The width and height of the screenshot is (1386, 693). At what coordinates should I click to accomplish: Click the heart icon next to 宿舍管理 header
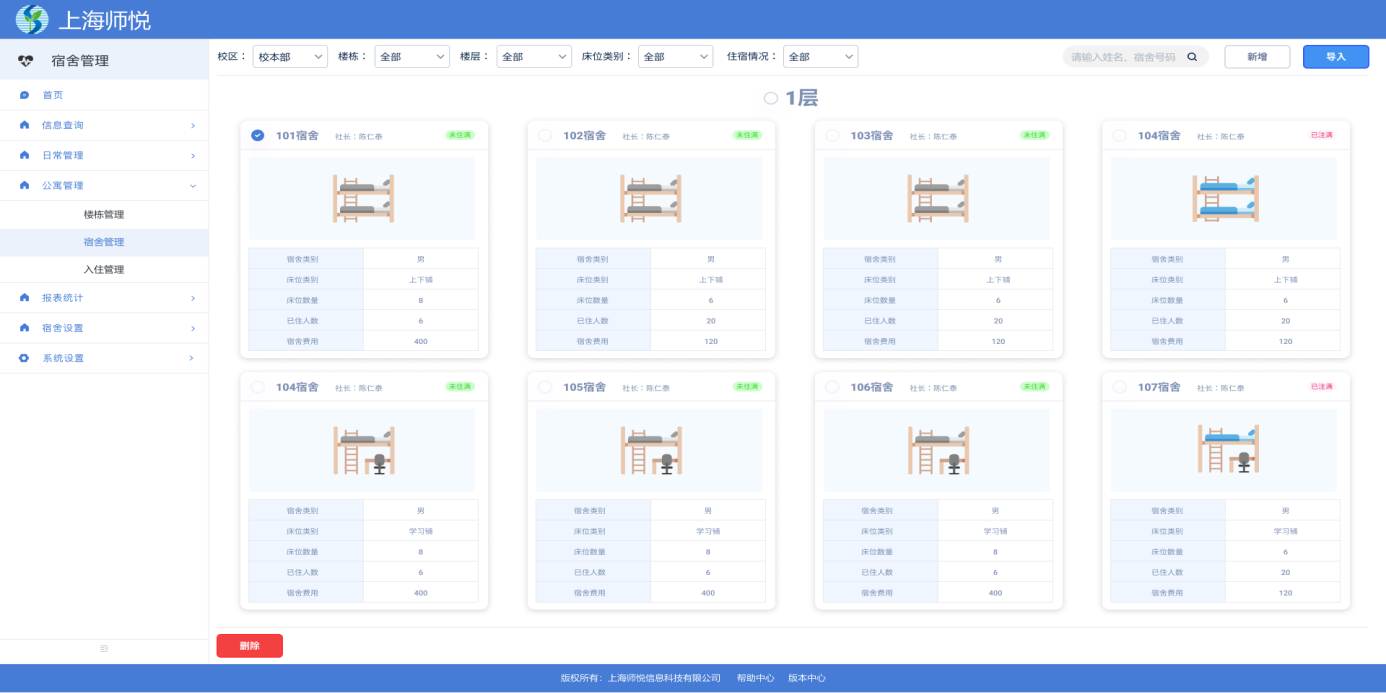27,61
